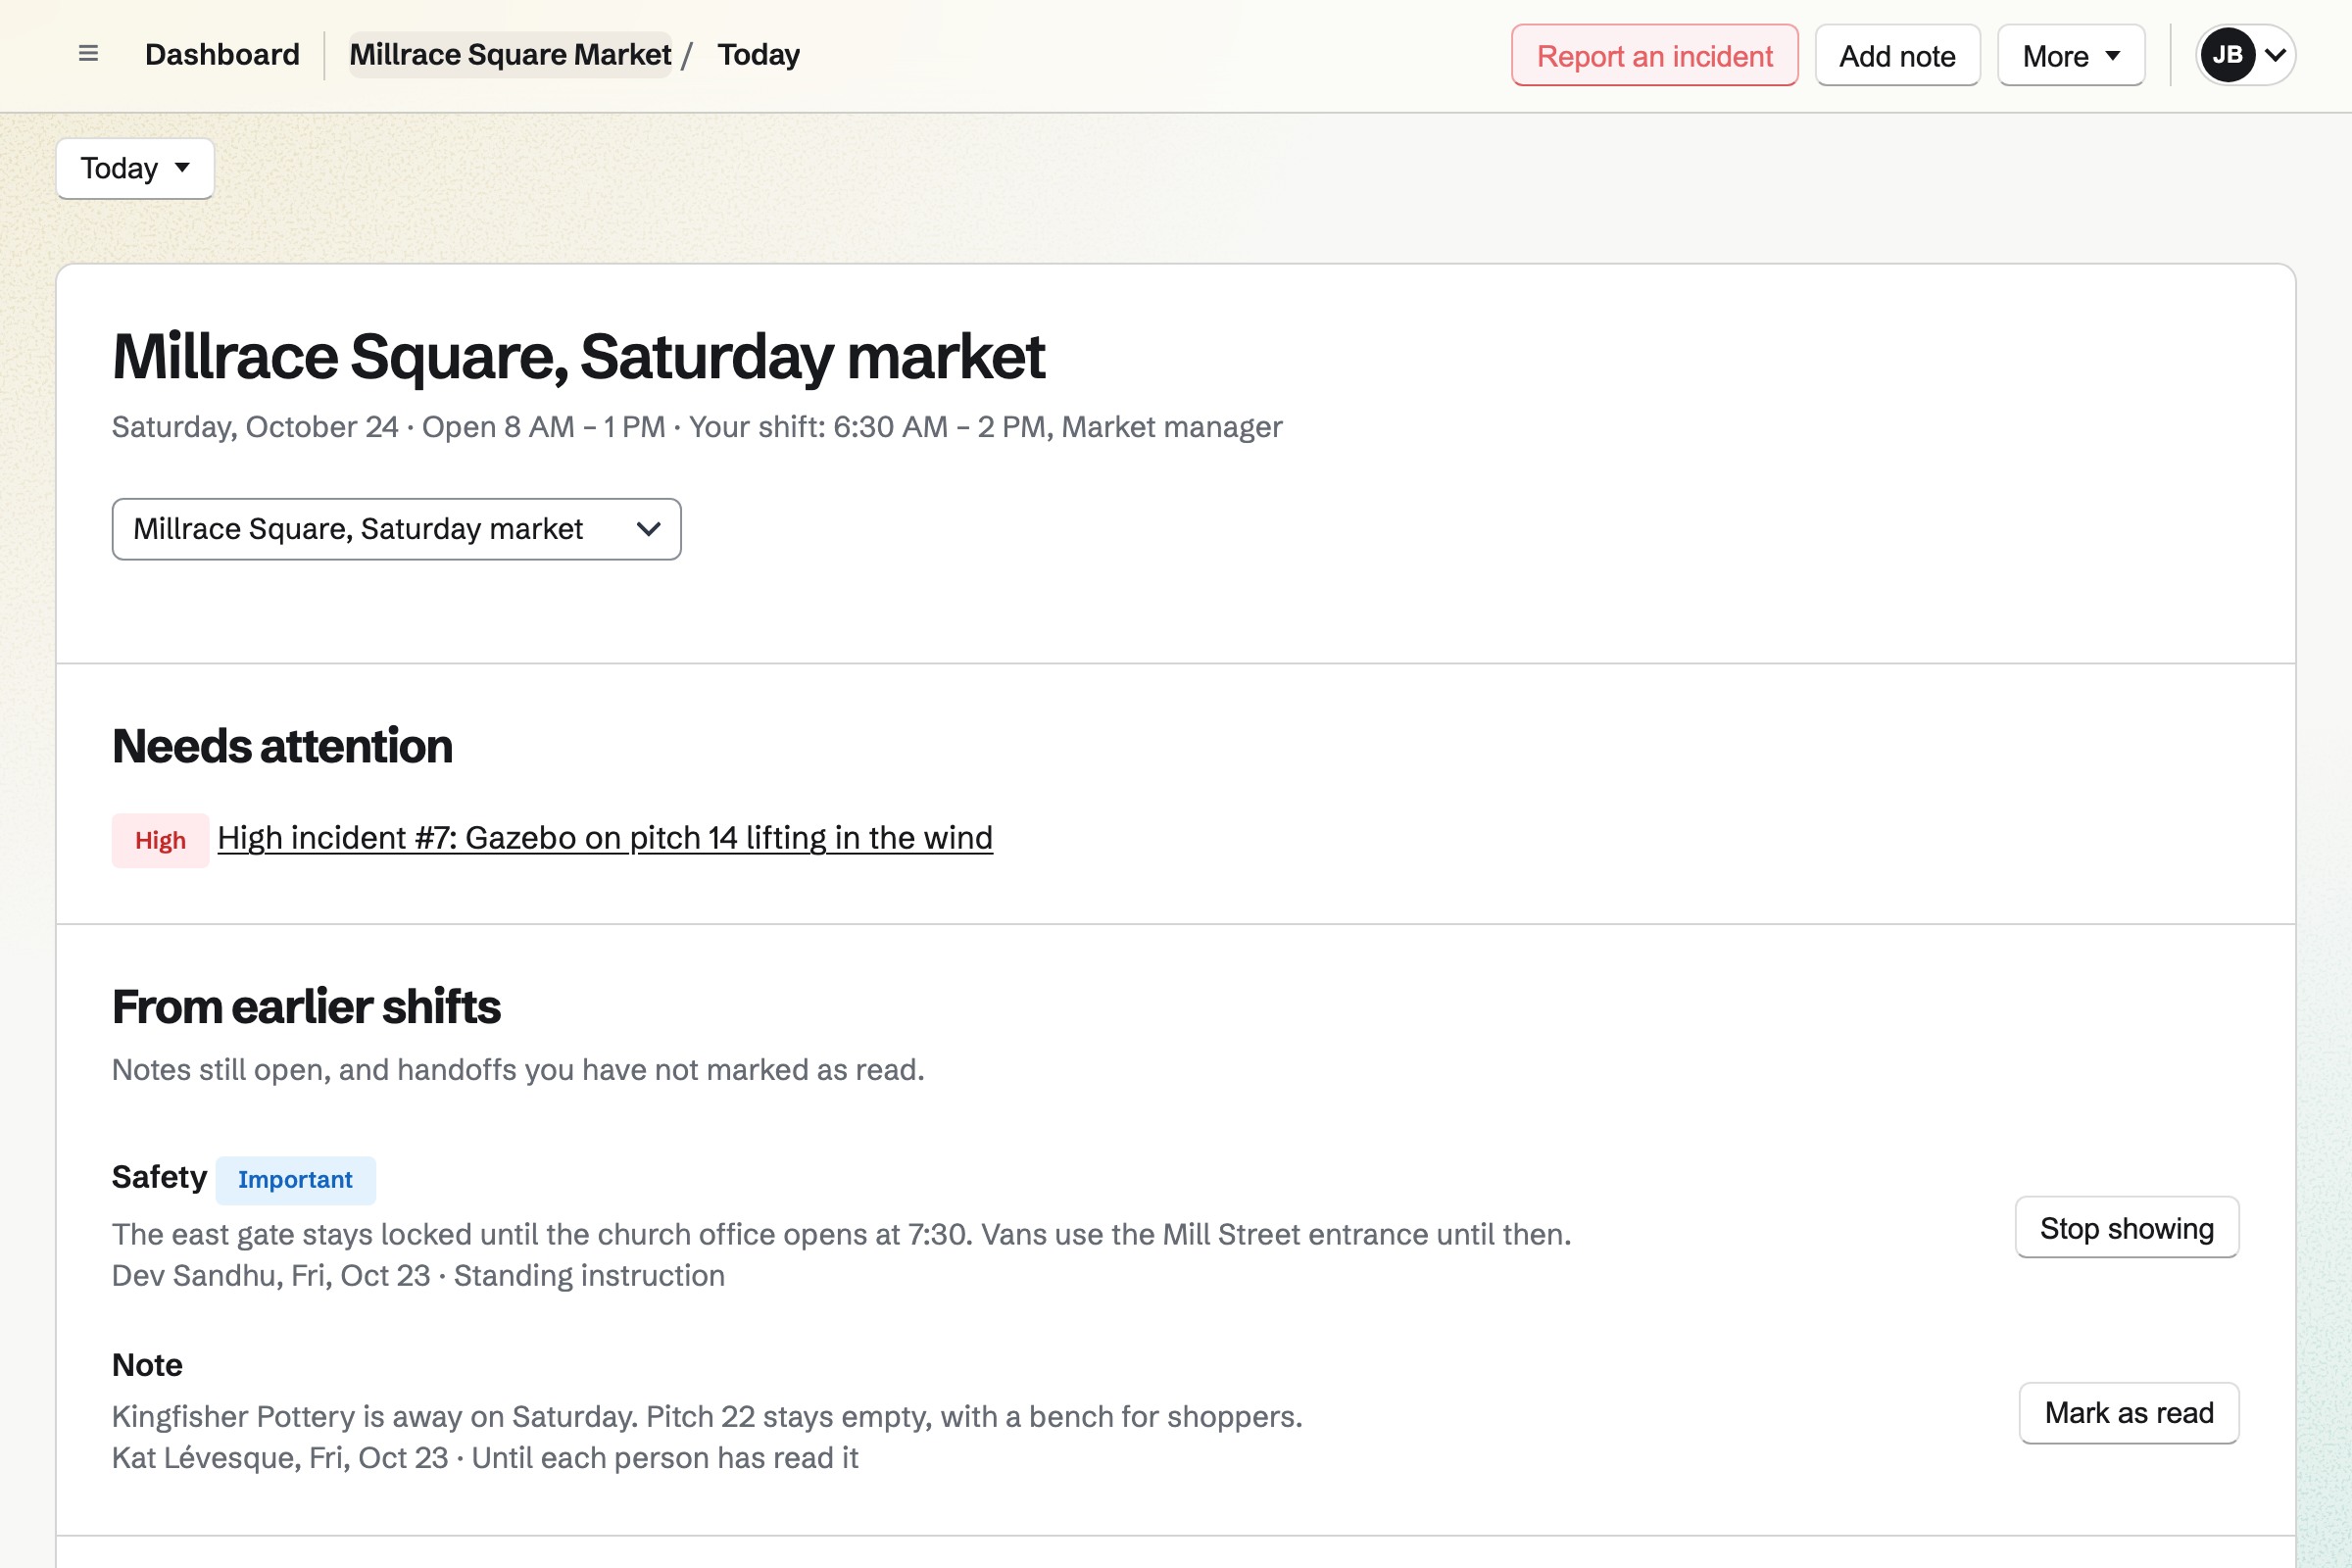Go to Dashboard in the top bar

click(222, 54)
